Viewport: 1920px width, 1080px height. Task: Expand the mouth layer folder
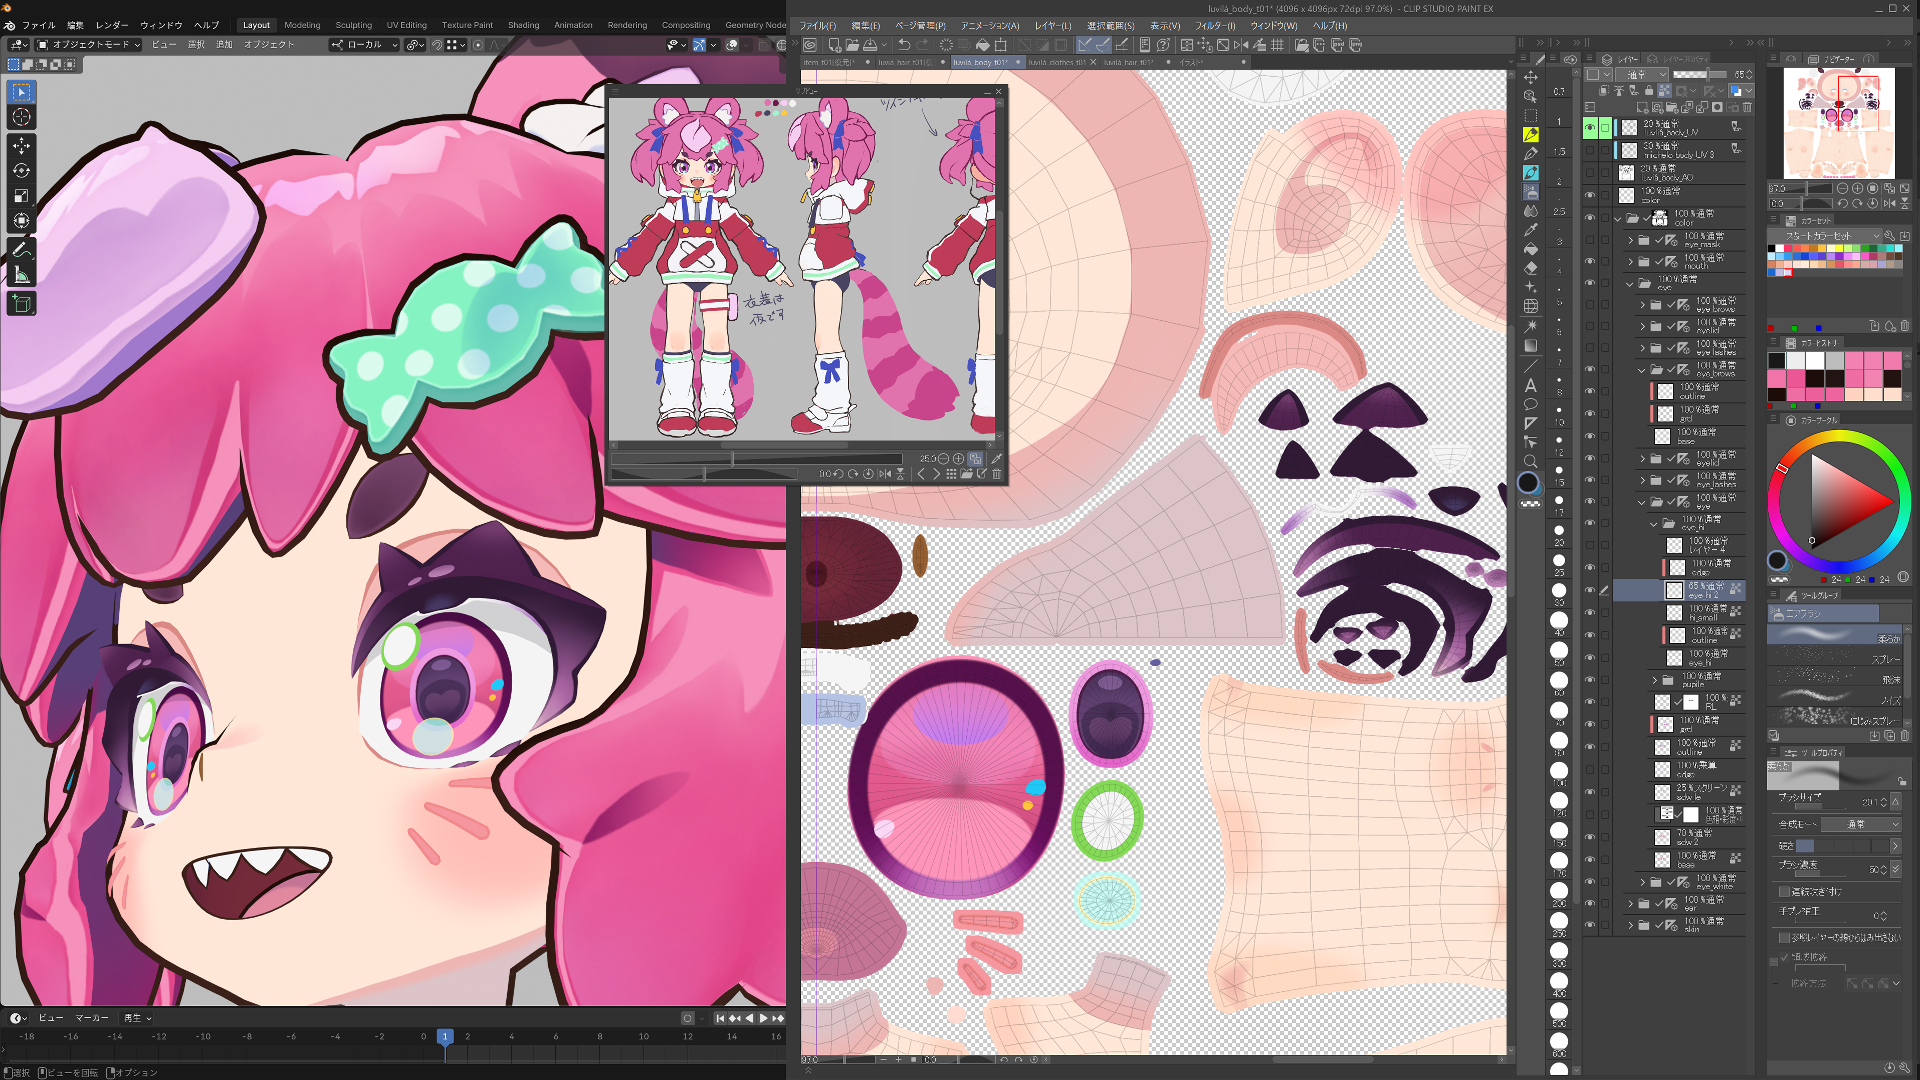point(1630,261)
